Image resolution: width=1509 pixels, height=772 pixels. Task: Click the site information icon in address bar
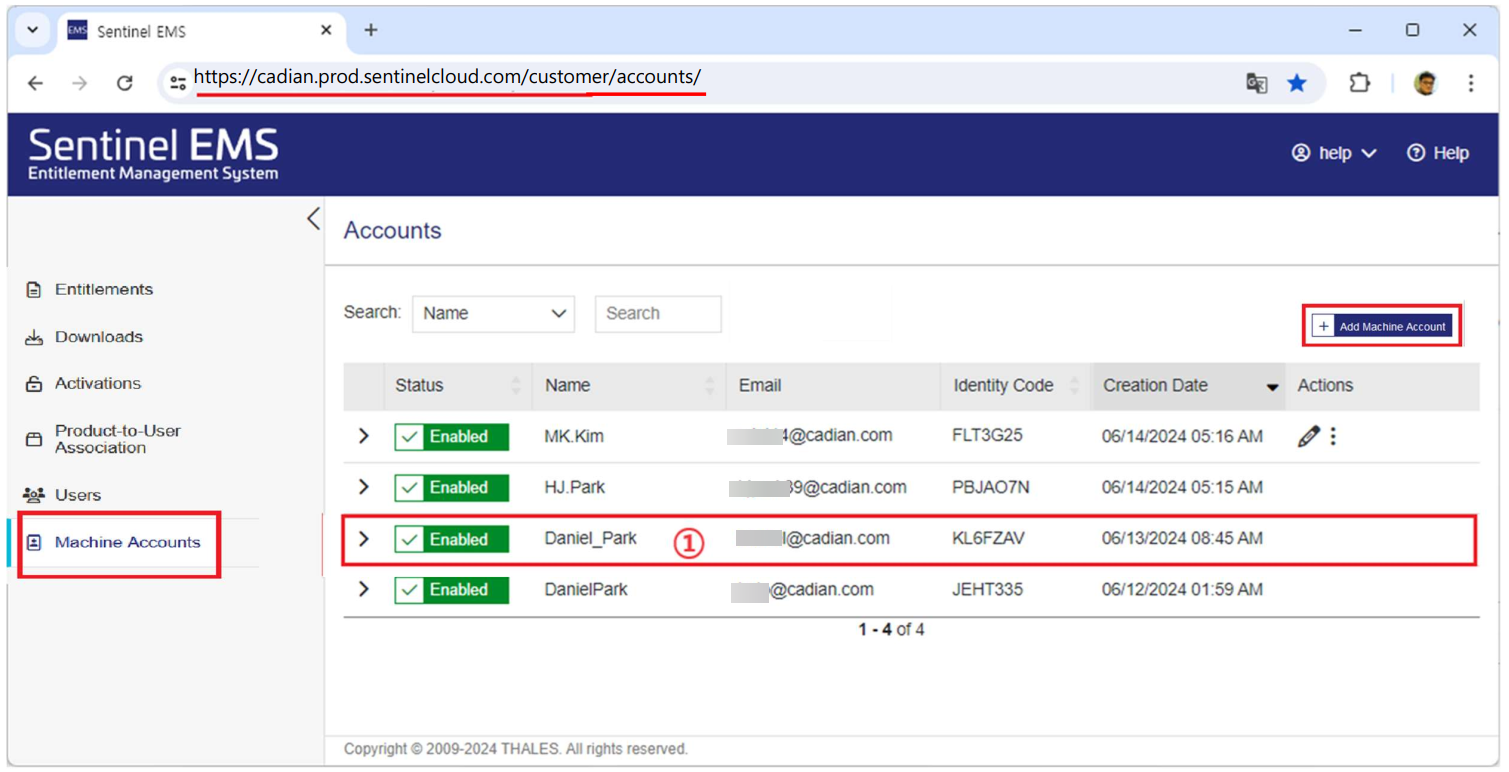click(177, 83)
